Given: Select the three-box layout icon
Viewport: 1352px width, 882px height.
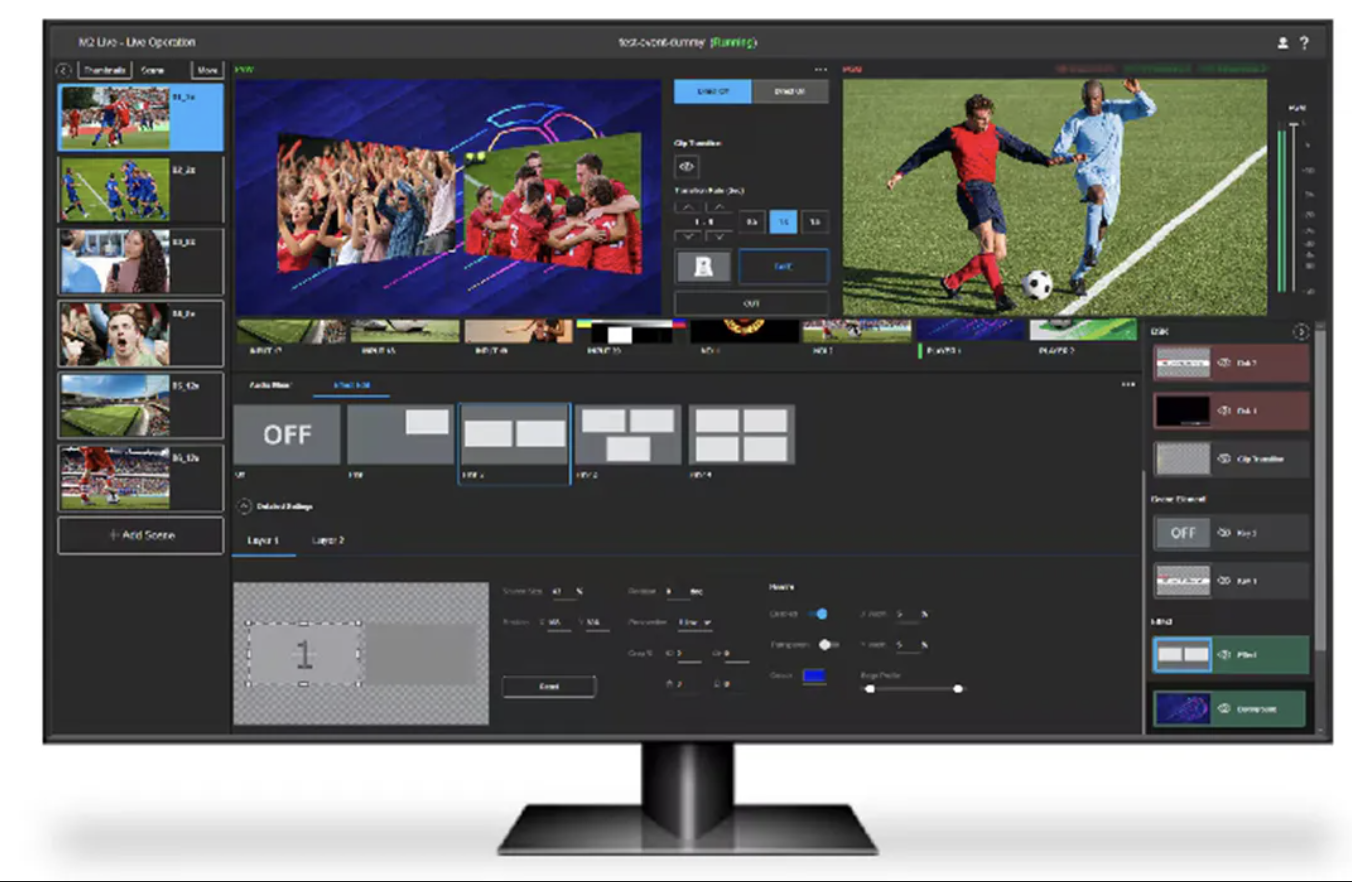Looking at the screenshot, I should [x=628, y=434].
